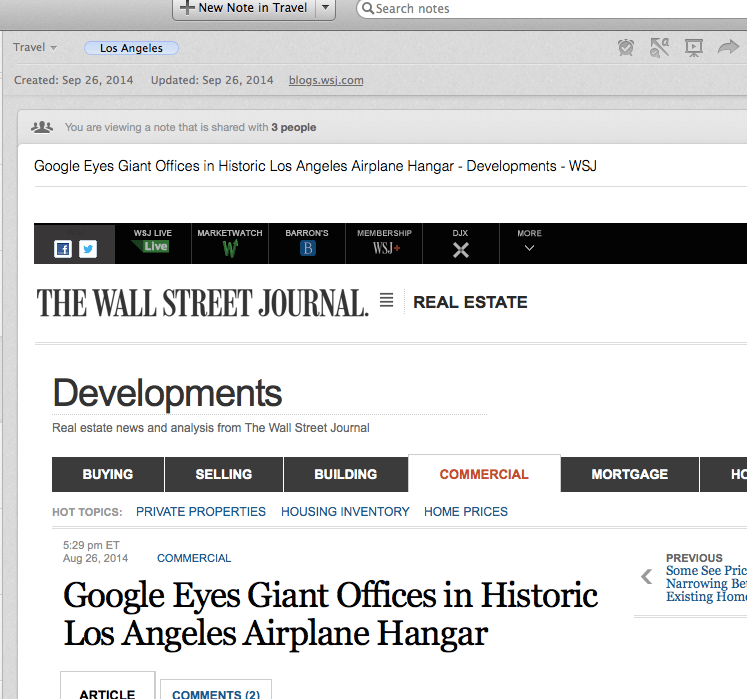
Task: Open Barron's from the WSJ bar
Action: point(307,243)
